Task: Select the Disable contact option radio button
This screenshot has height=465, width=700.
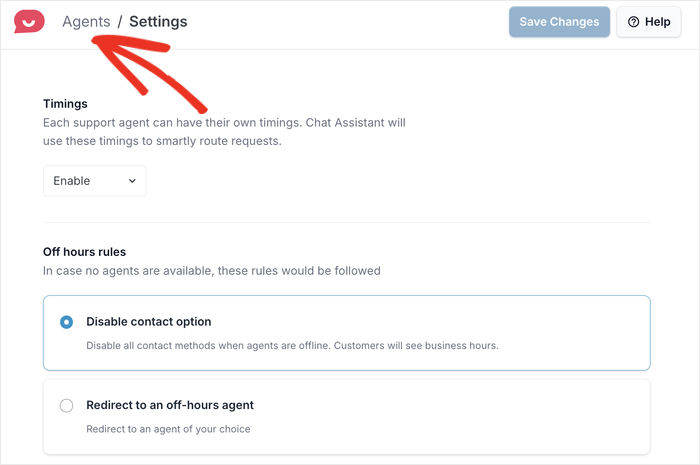Action: (x=67, y=322)
